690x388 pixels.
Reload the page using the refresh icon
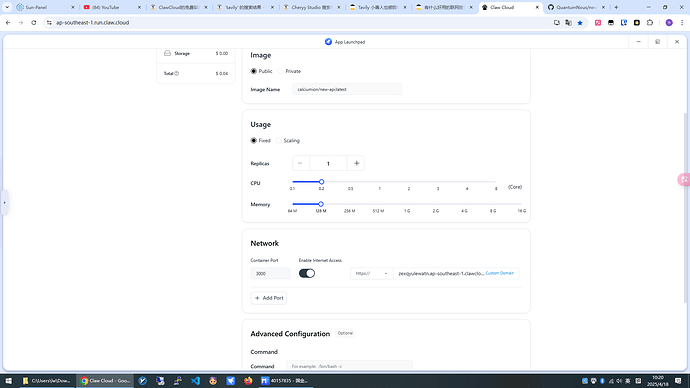(34, 22)
